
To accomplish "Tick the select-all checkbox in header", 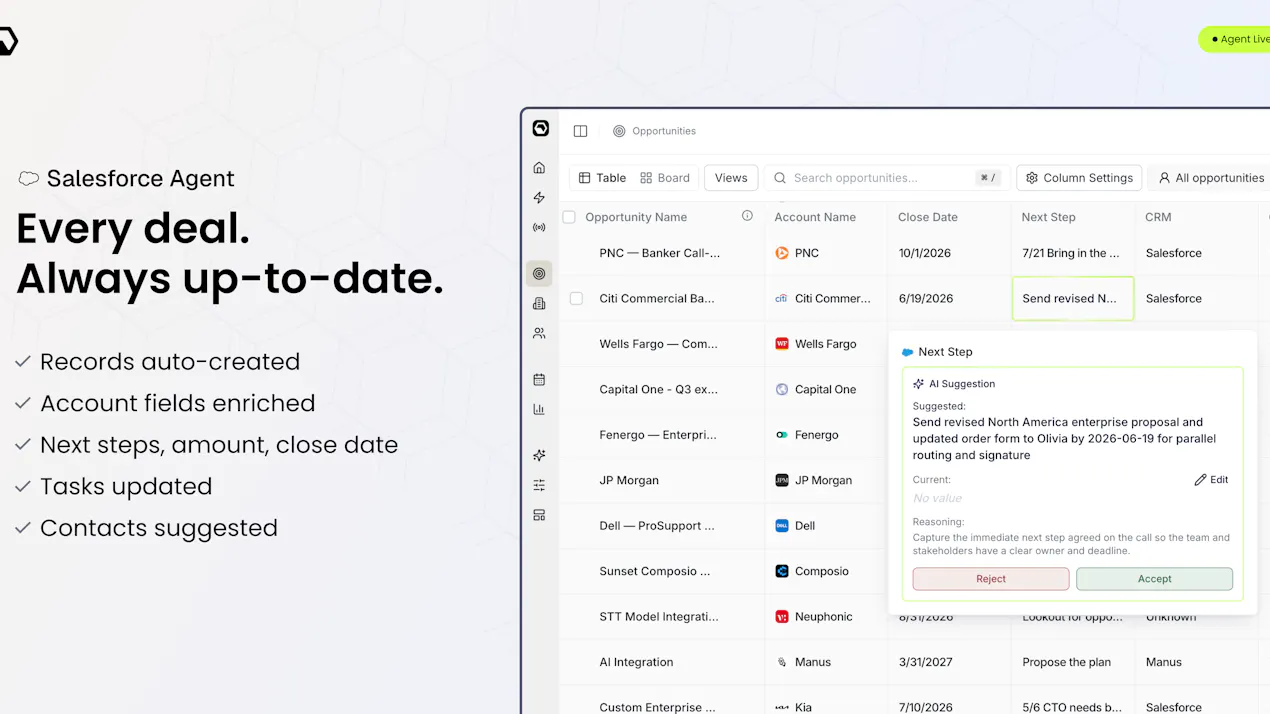I will point(569,217).
